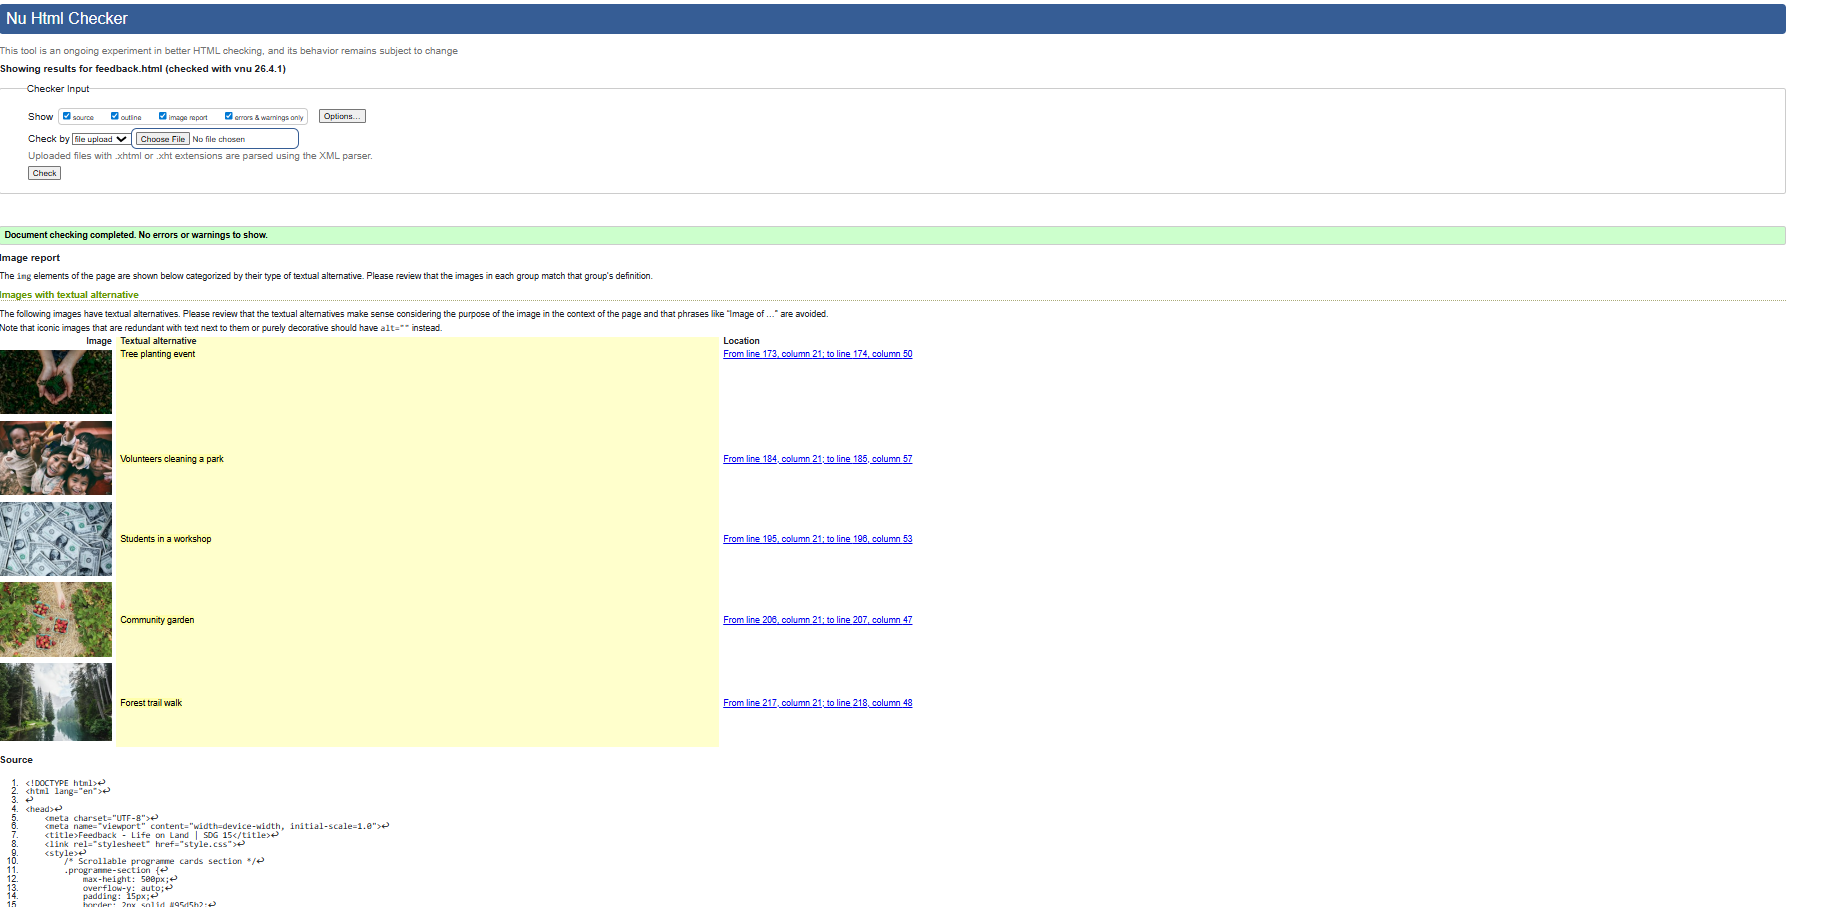The image size is (1823, 907).
Task: Open the location link for line 173
Action: pyautogui.click(x=817, y=354)
